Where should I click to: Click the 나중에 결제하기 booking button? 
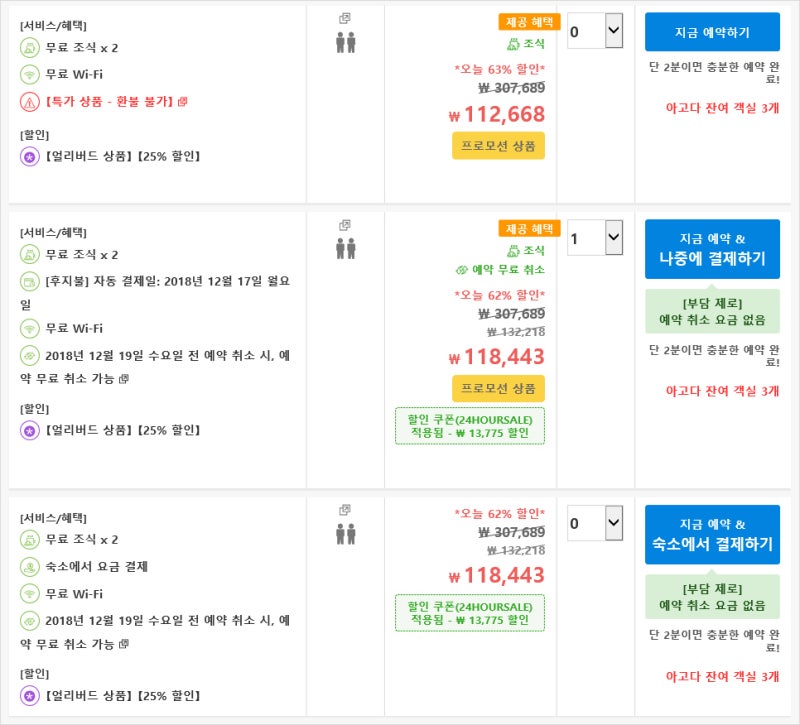point(712,250)
